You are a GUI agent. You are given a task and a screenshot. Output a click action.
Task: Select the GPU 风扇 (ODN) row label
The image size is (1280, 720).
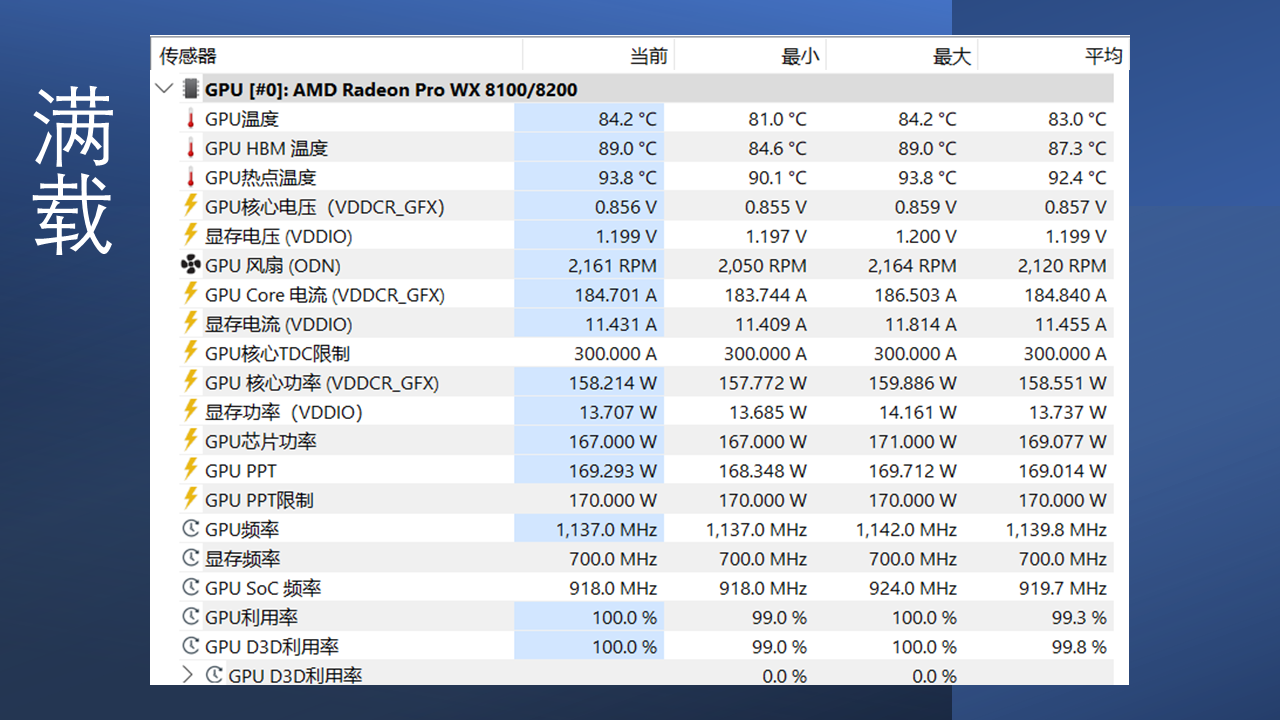(273, 265)
